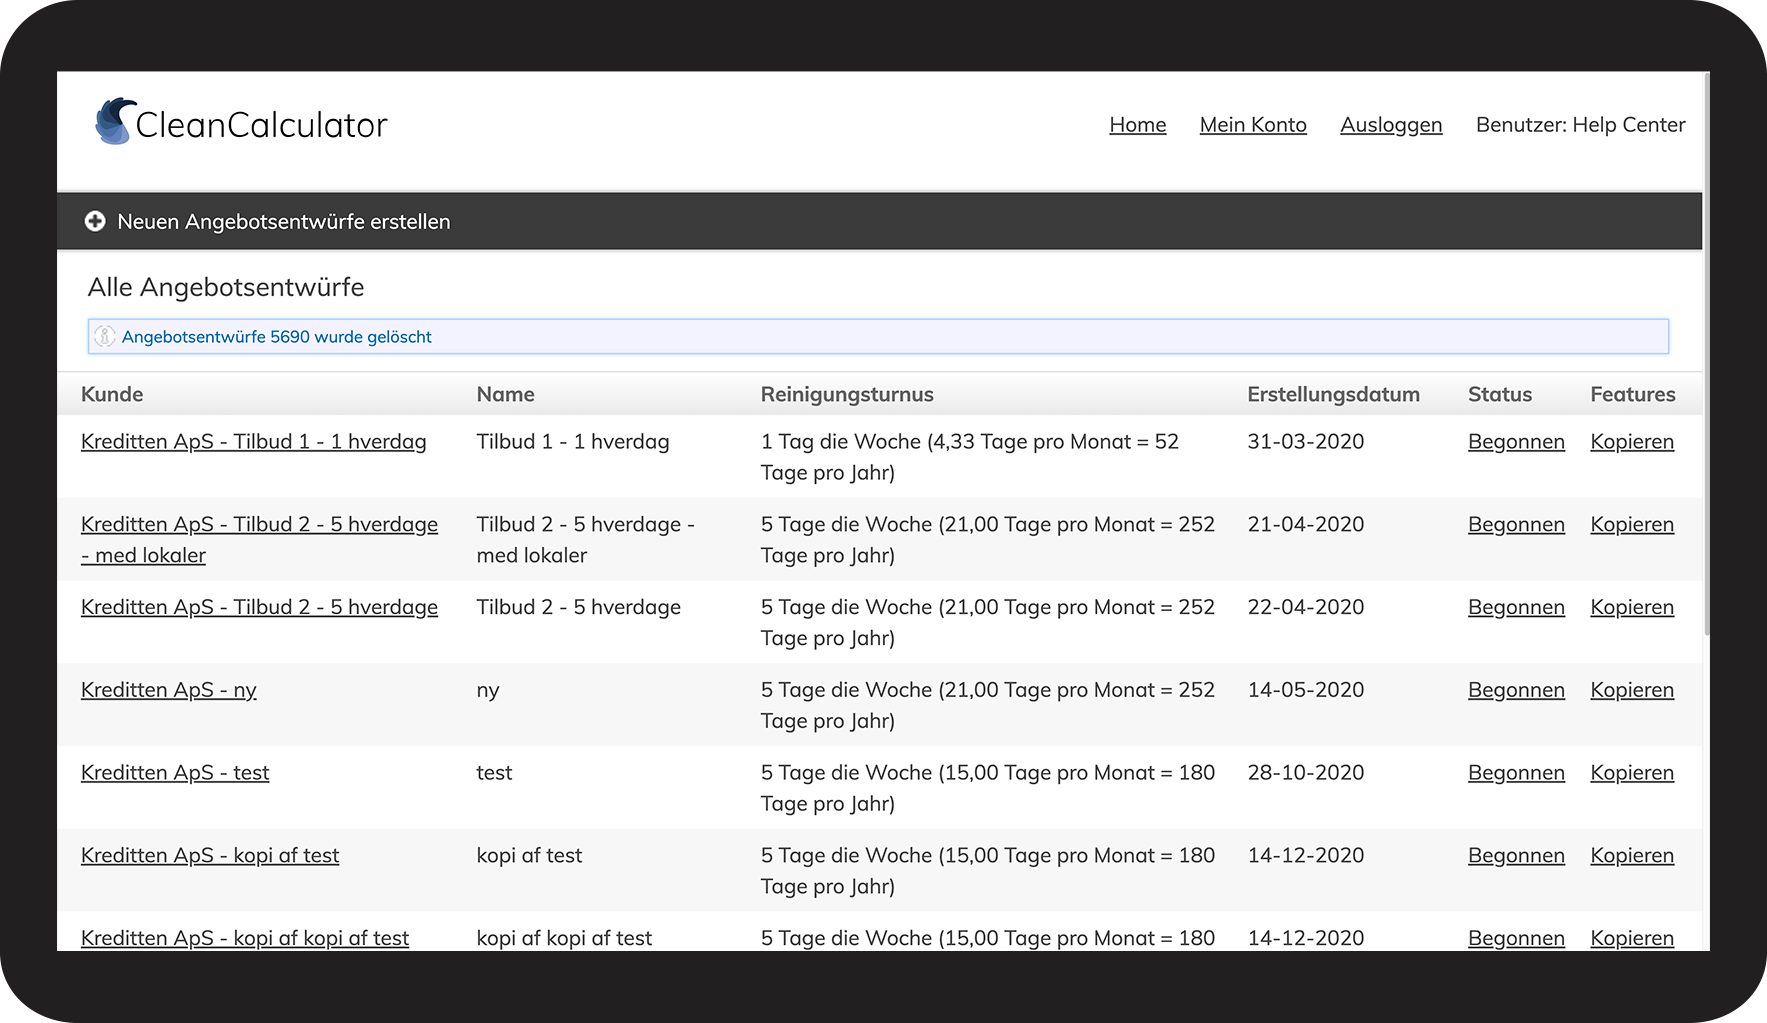Click Begonnen status for 14-05-2020 draft
Screen dimensions: 1767x1023
tap(1515, 690)
